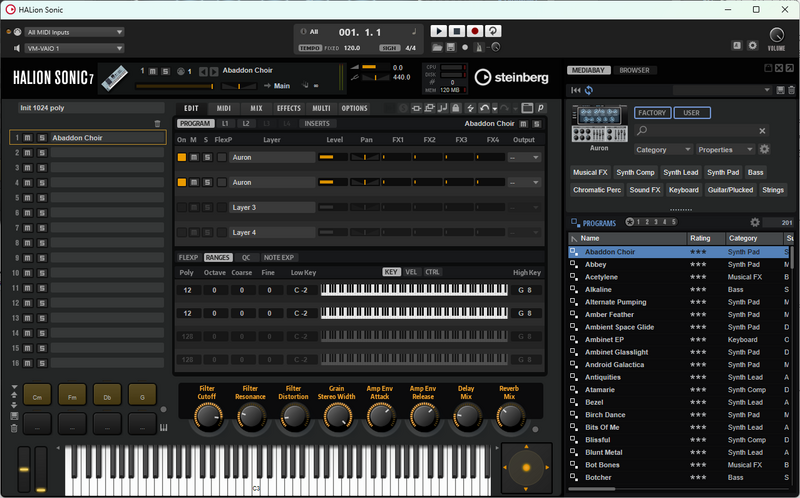Click the trash icon beside the trigger pads

[14, 429]
